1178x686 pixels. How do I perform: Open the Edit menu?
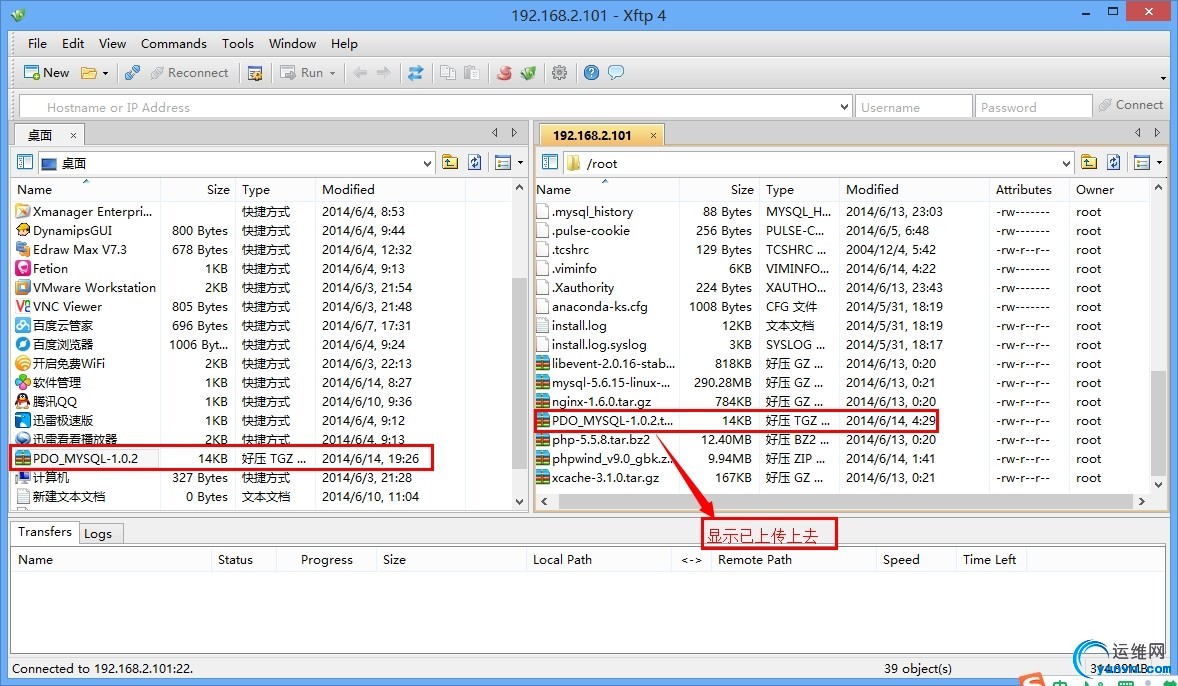73,44
